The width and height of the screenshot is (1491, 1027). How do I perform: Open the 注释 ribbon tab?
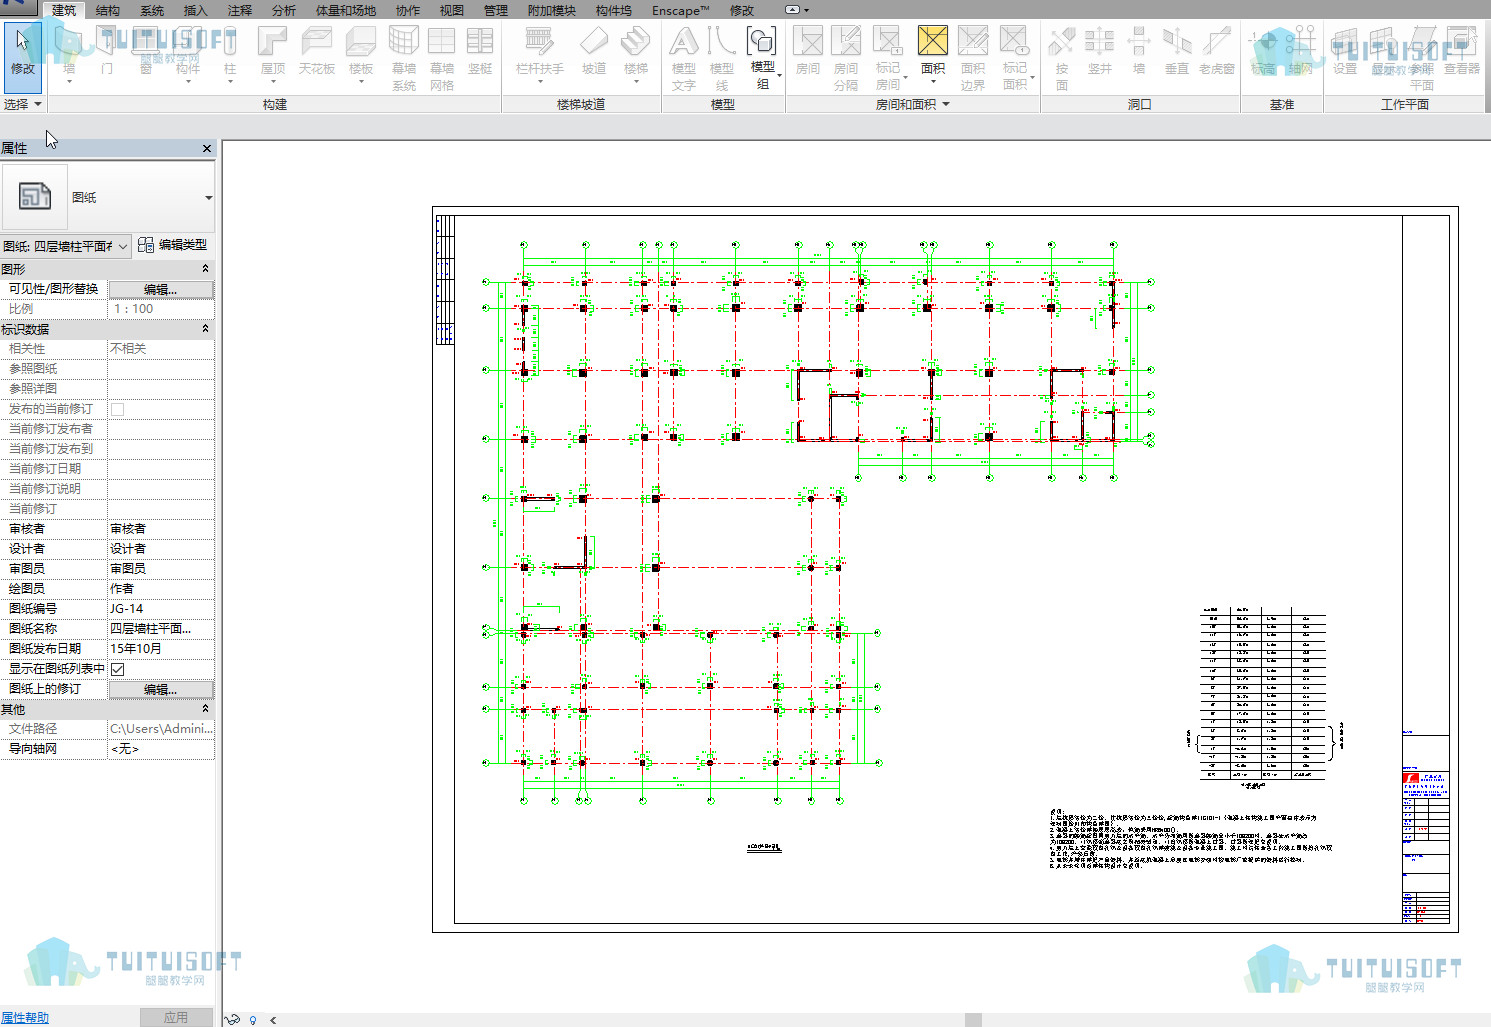(240, 10)
